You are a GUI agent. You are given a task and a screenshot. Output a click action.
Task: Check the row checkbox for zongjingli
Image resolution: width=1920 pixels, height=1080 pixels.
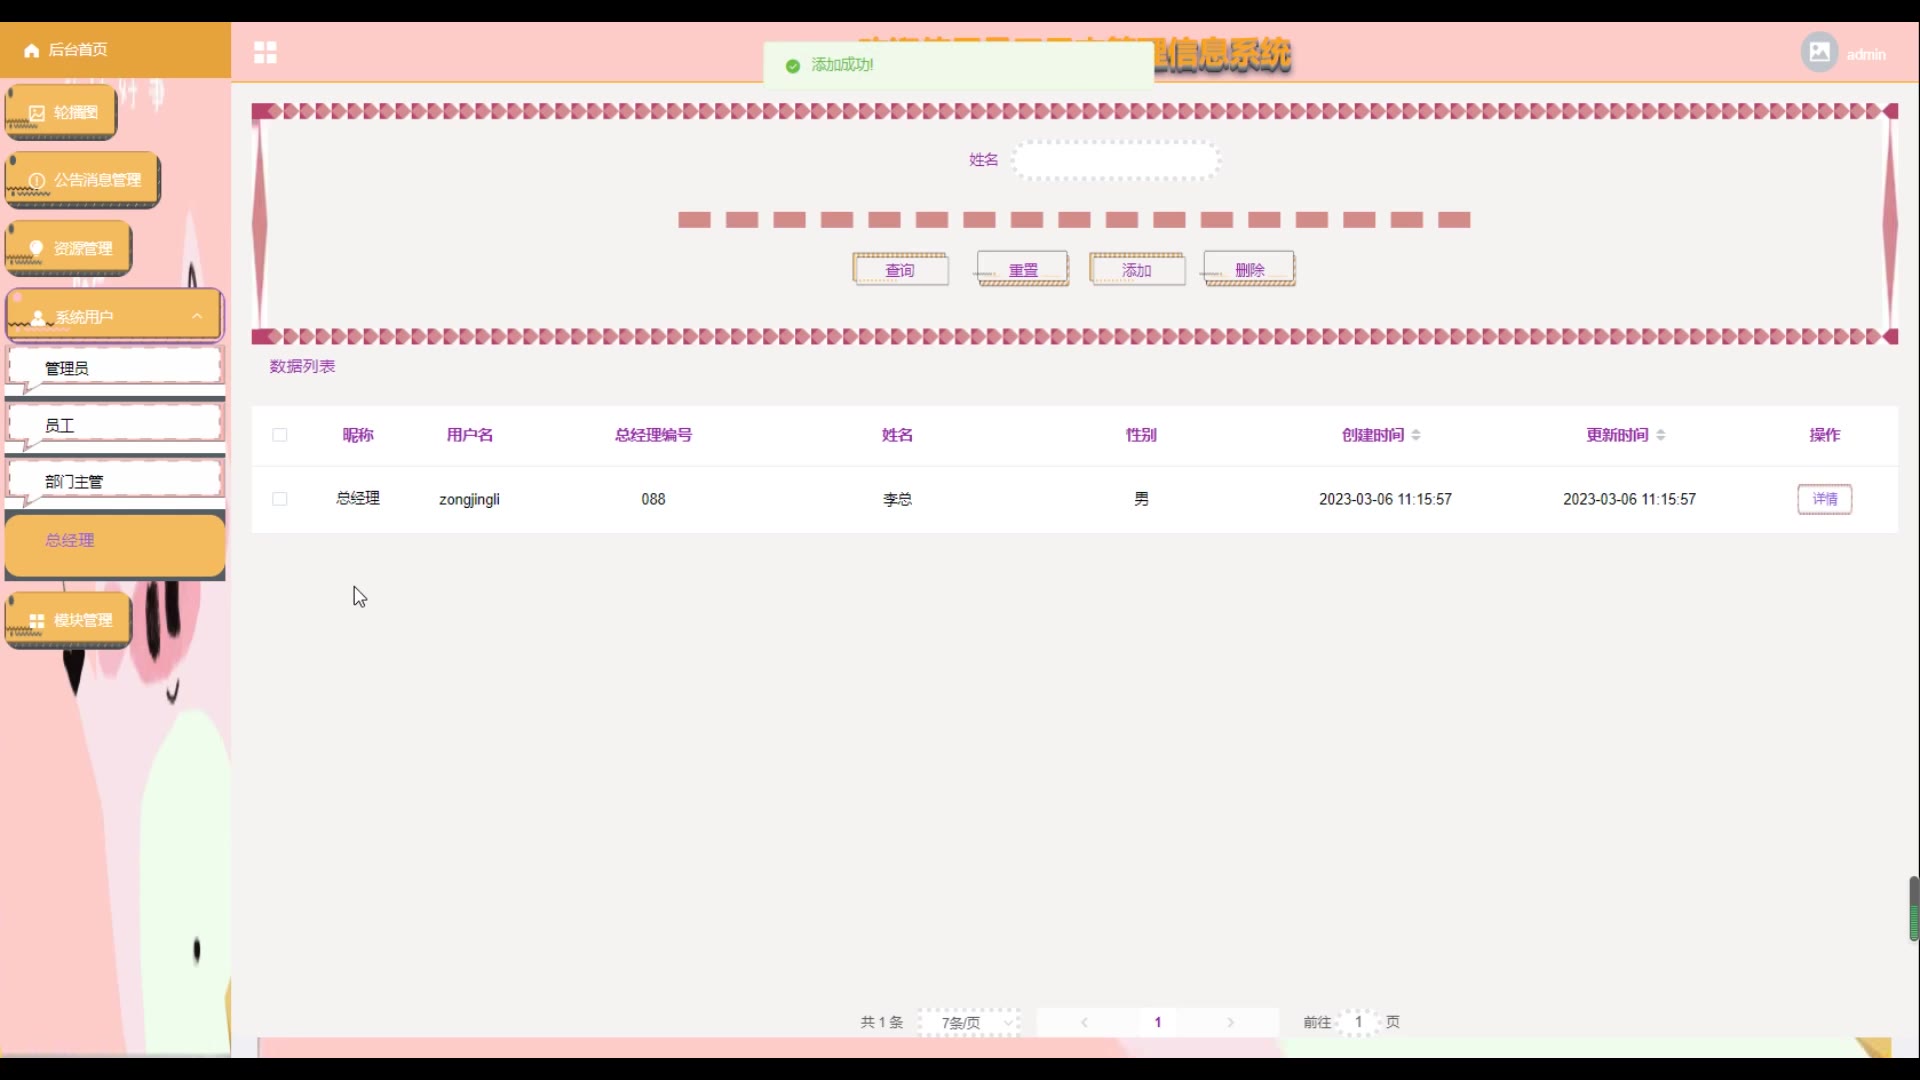click(280, 499)
